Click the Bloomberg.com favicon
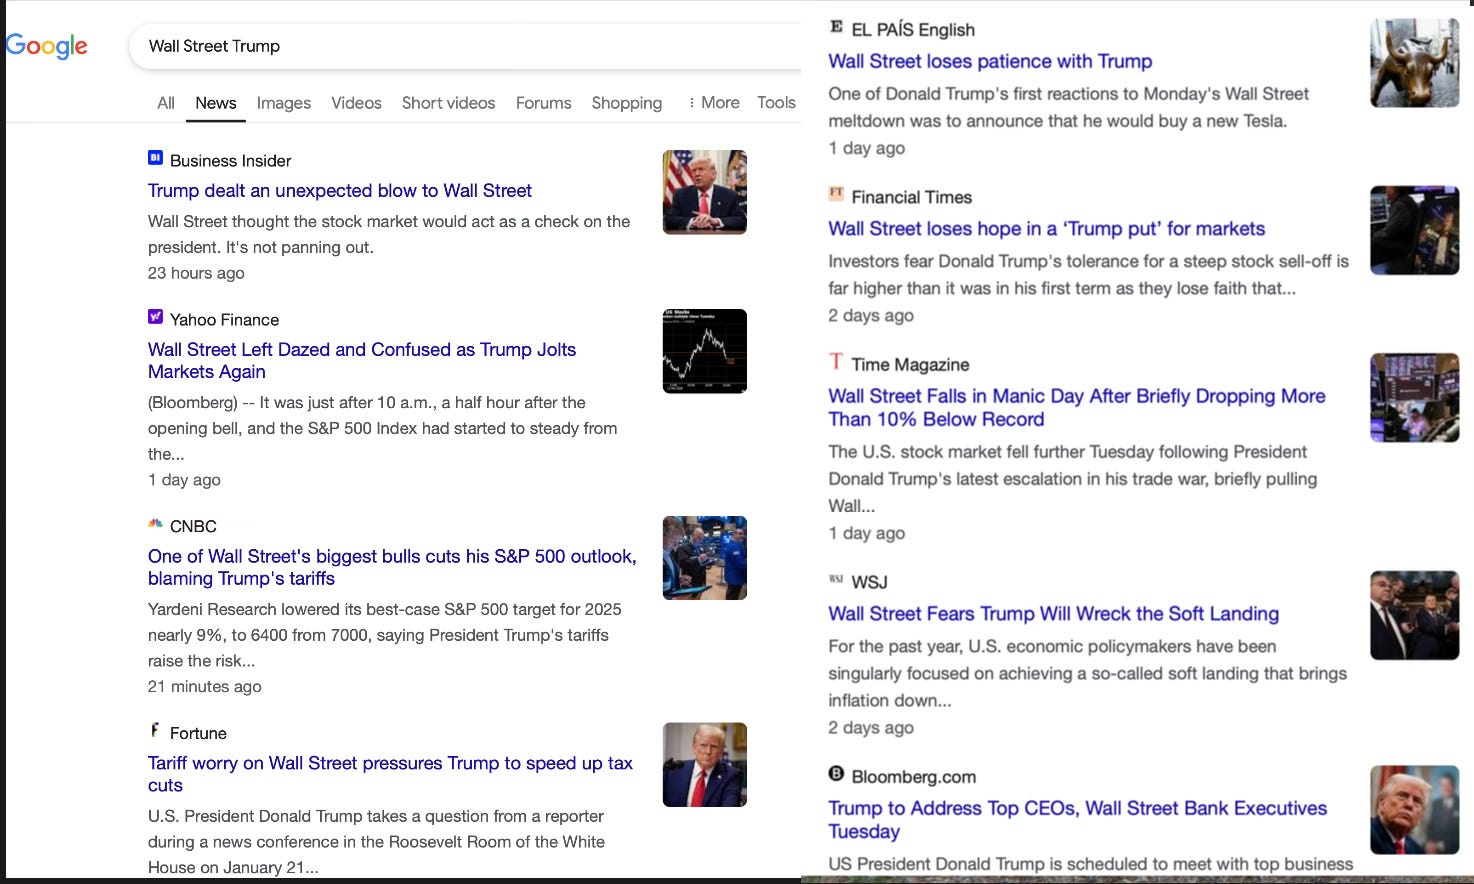This screenshot has height=884, width=1474. coord(836,773)
